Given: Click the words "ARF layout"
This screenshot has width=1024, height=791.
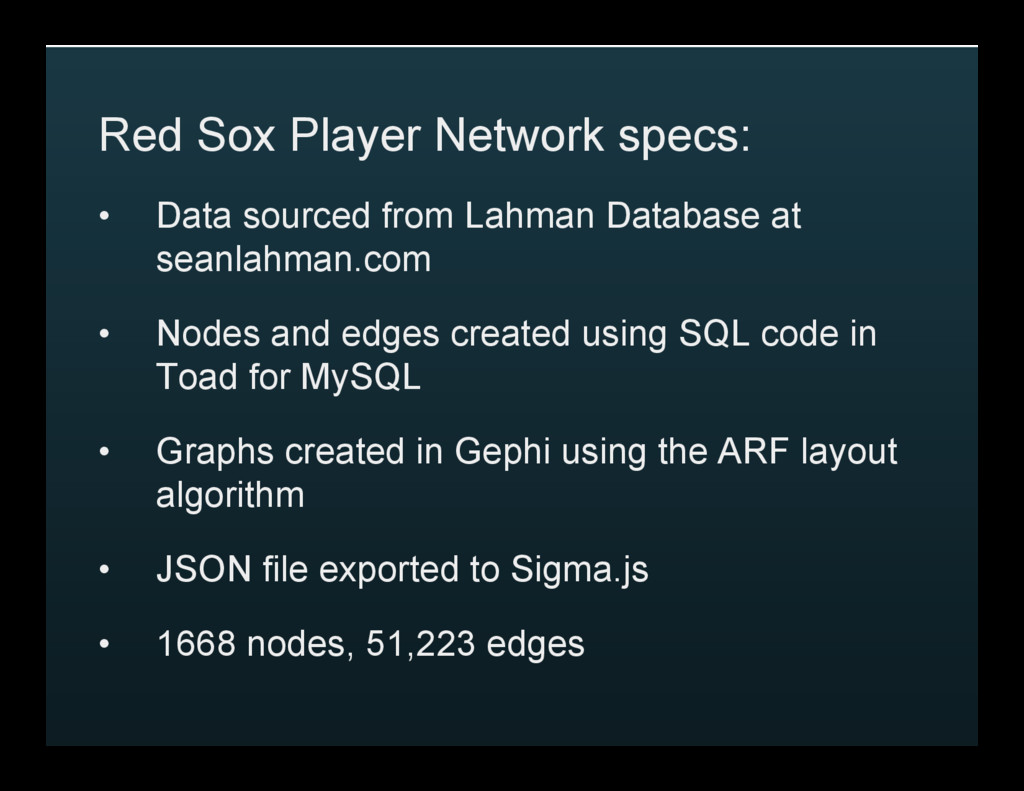Looking at the screenshot, I should click(807, 452).
